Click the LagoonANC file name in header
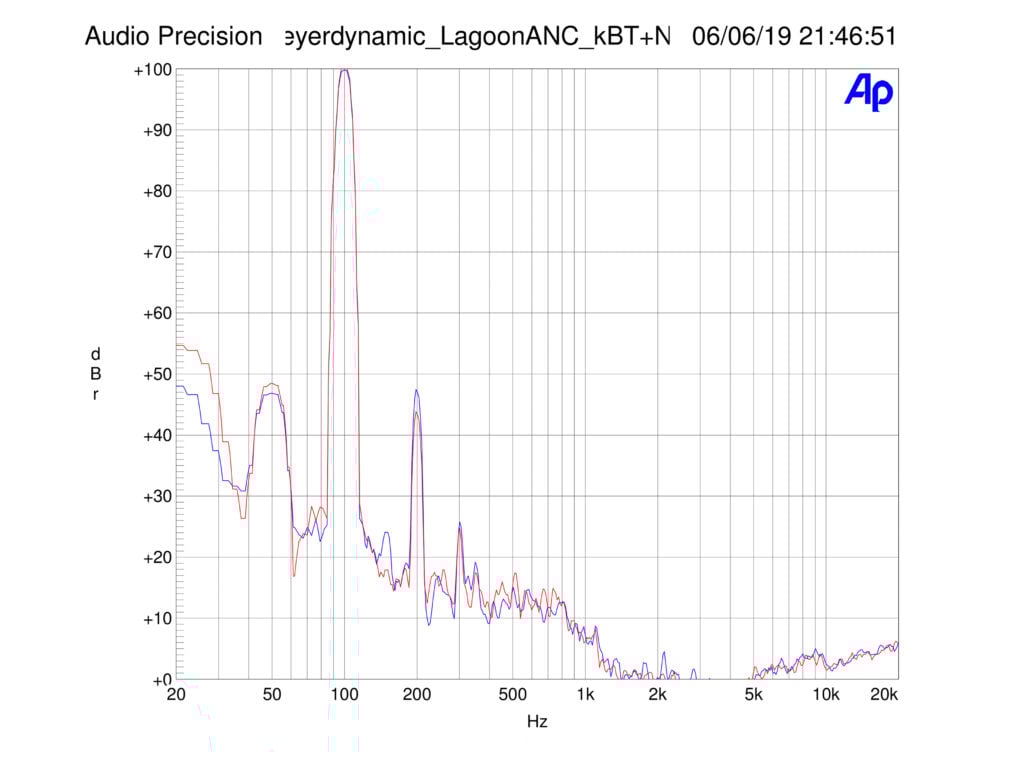 (x=476, y=37)
